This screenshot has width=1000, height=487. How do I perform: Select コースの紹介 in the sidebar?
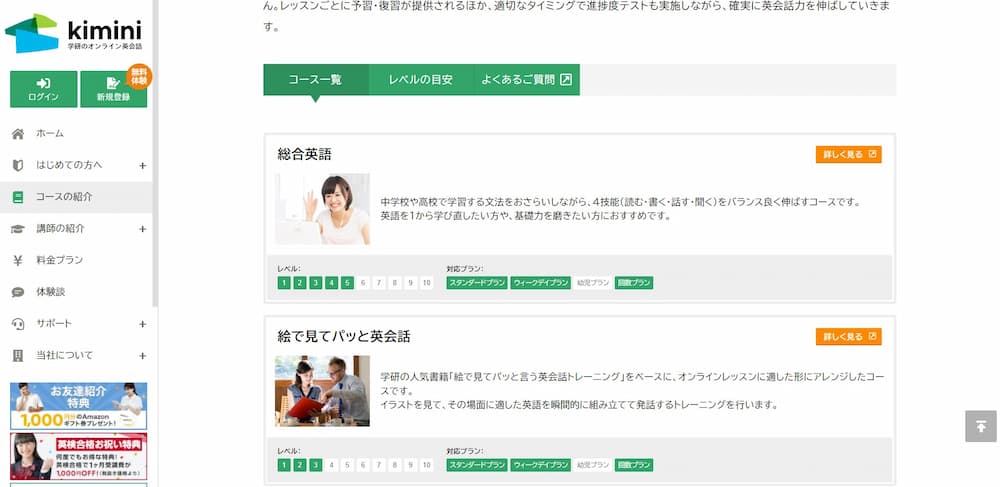tap(76, 197)
